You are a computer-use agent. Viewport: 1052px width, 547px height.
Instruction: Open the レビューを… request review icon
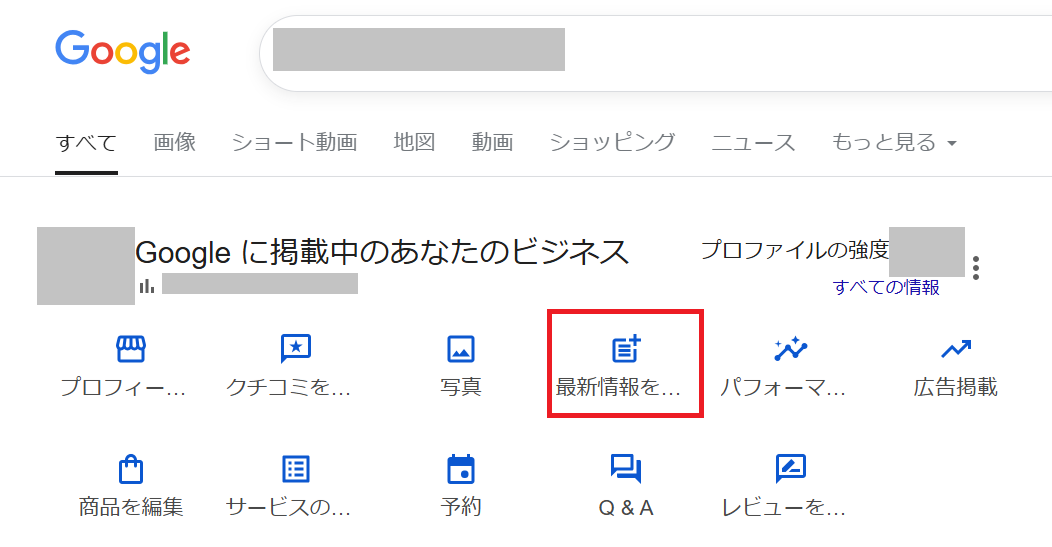(x=790, y=469)
